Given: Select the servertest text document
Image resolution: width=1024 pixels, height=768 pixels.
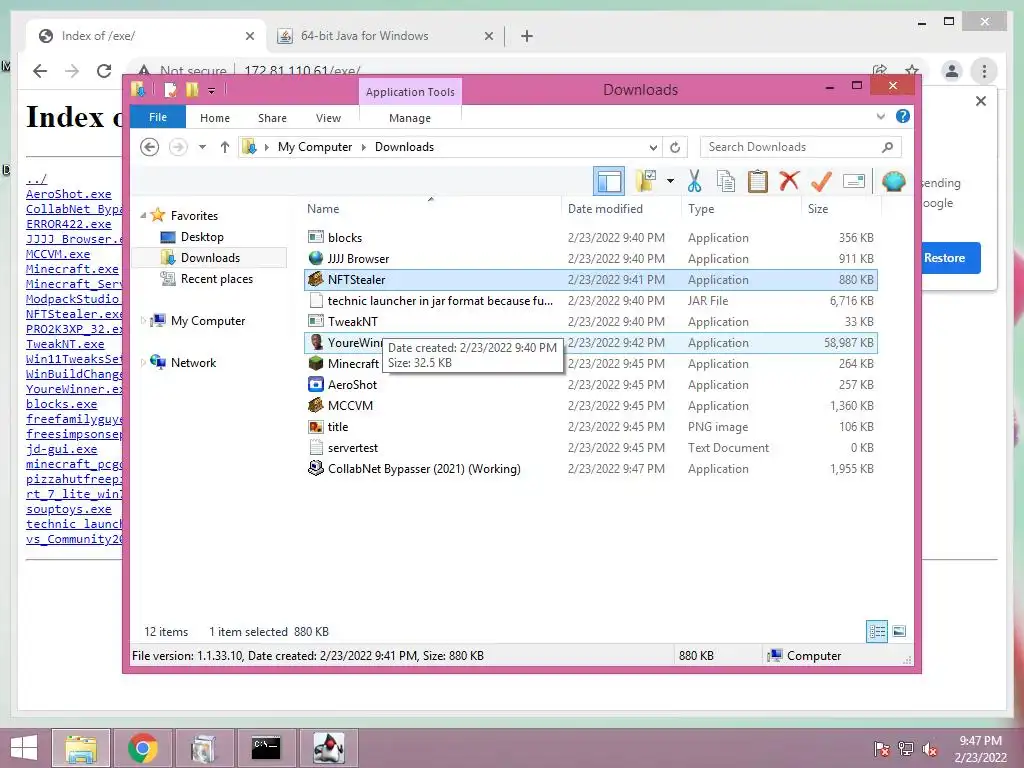Looking at the screenshot, I should [x=590, y=447].
